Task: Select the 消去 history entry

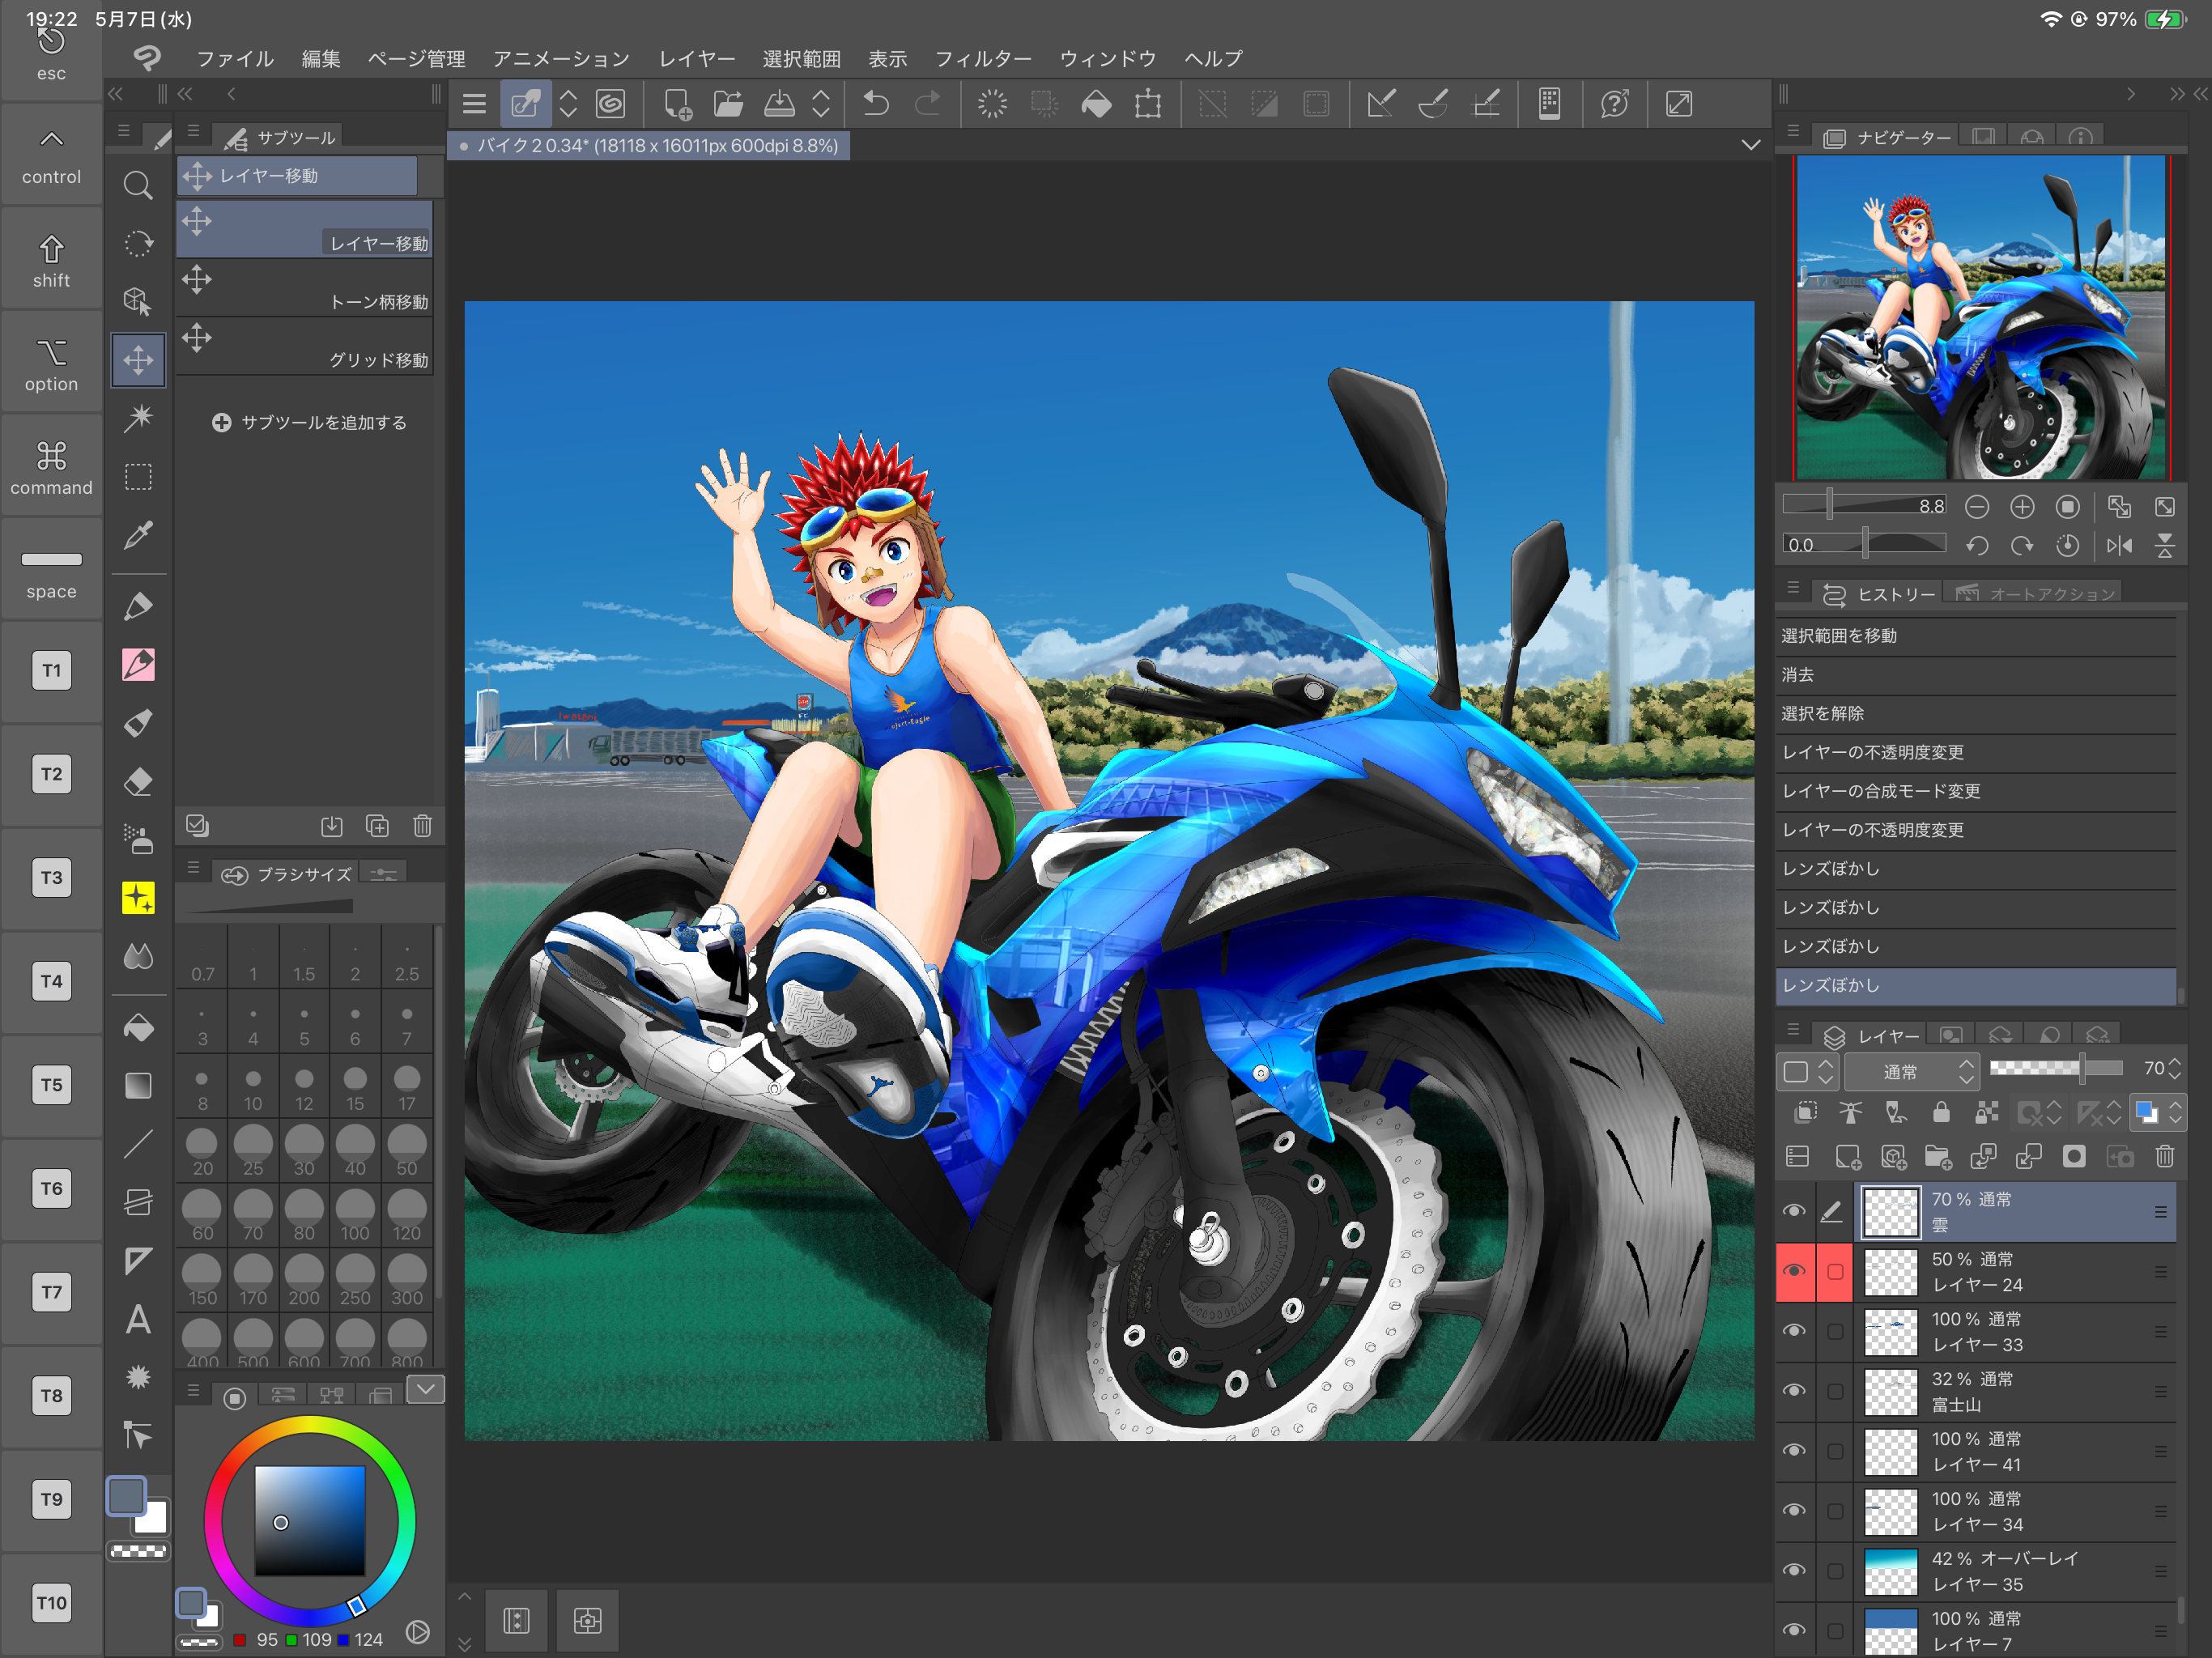Action: click(1975, 675)
